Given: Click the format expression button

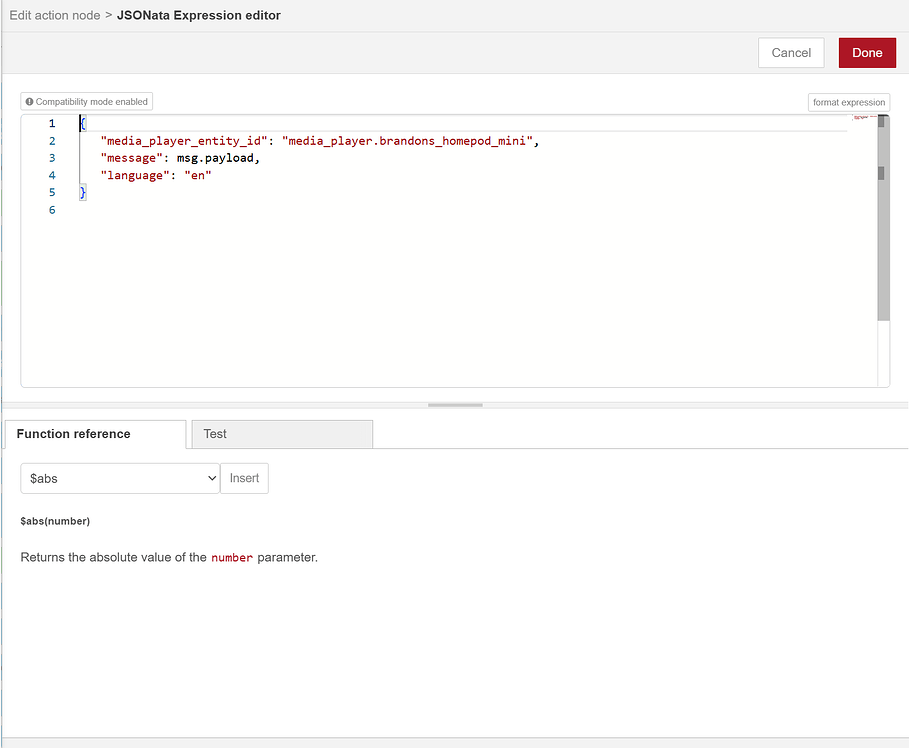Looking at the screenshot, I should click(848, 102).
